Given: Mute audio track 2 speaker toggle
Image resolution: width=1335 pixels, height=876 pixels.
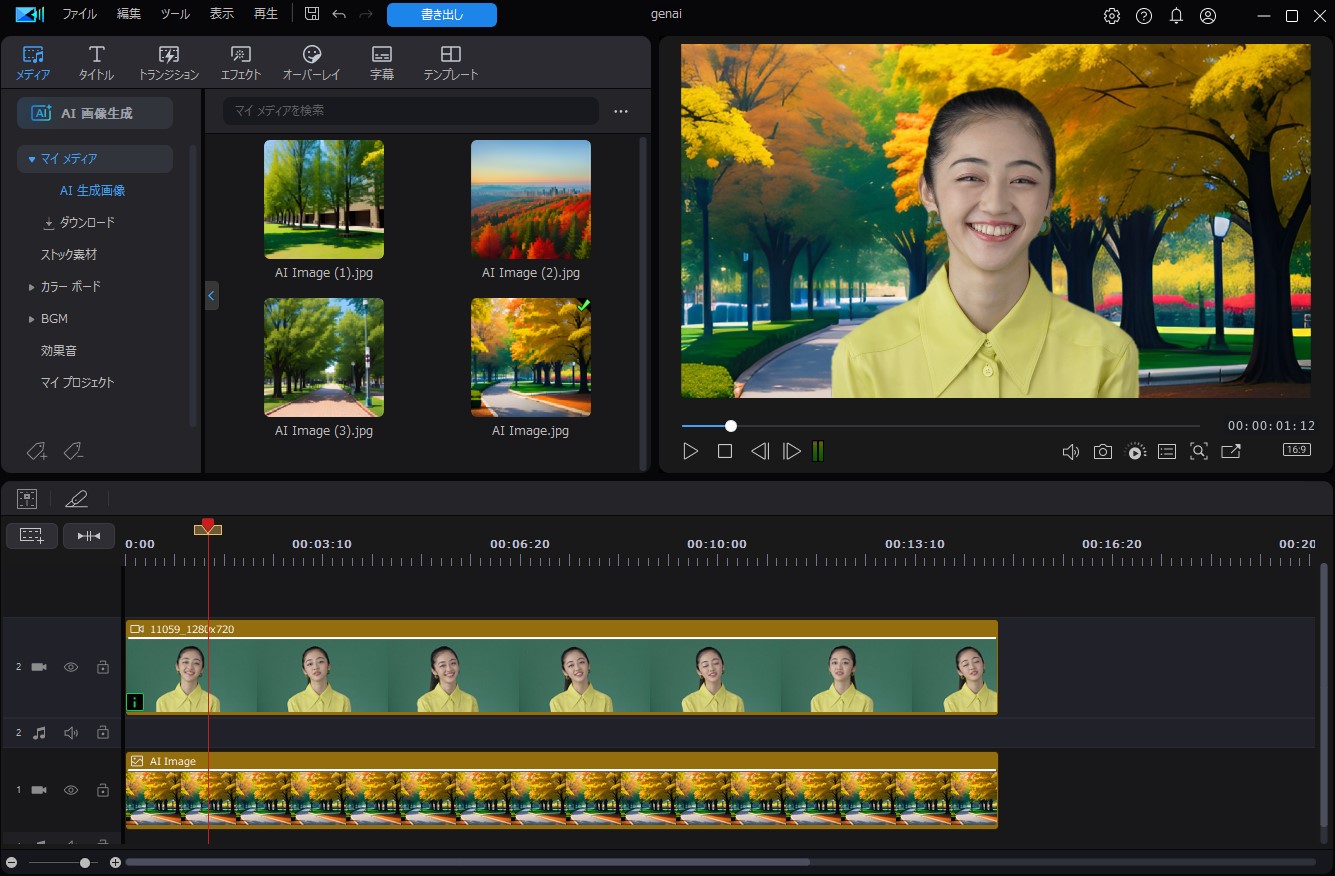Looking at the screenshot, I should [71, 733].
